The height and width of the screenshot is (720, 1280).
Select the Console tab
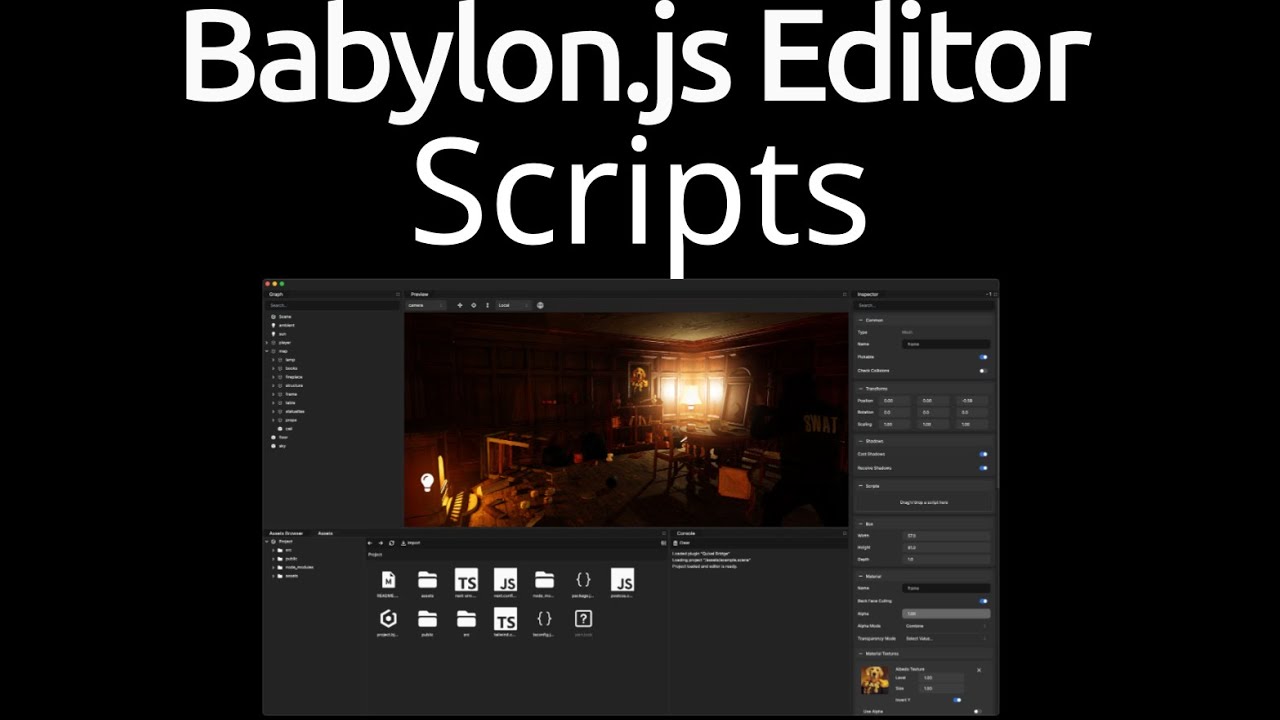(x=686, y=533)
